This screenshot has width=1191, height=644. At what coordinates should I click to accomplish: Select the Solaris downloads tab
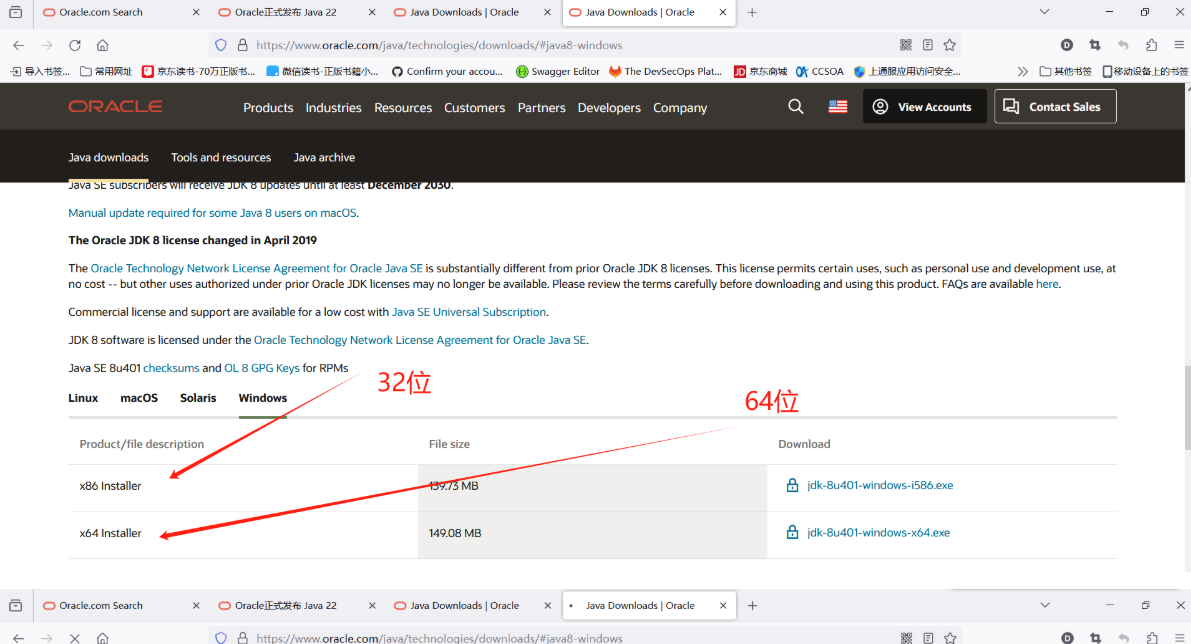click(x=198, y=398)
